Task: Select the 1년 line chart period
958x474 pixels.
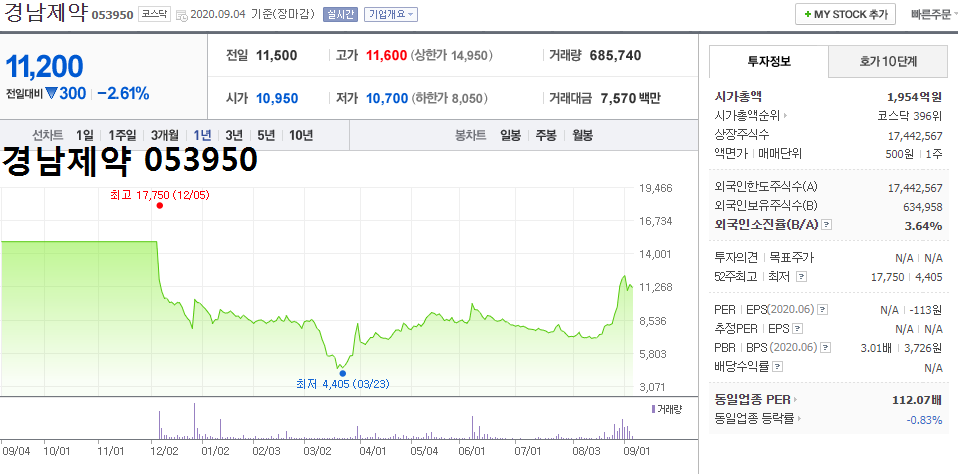Action: tap(202, 136)
